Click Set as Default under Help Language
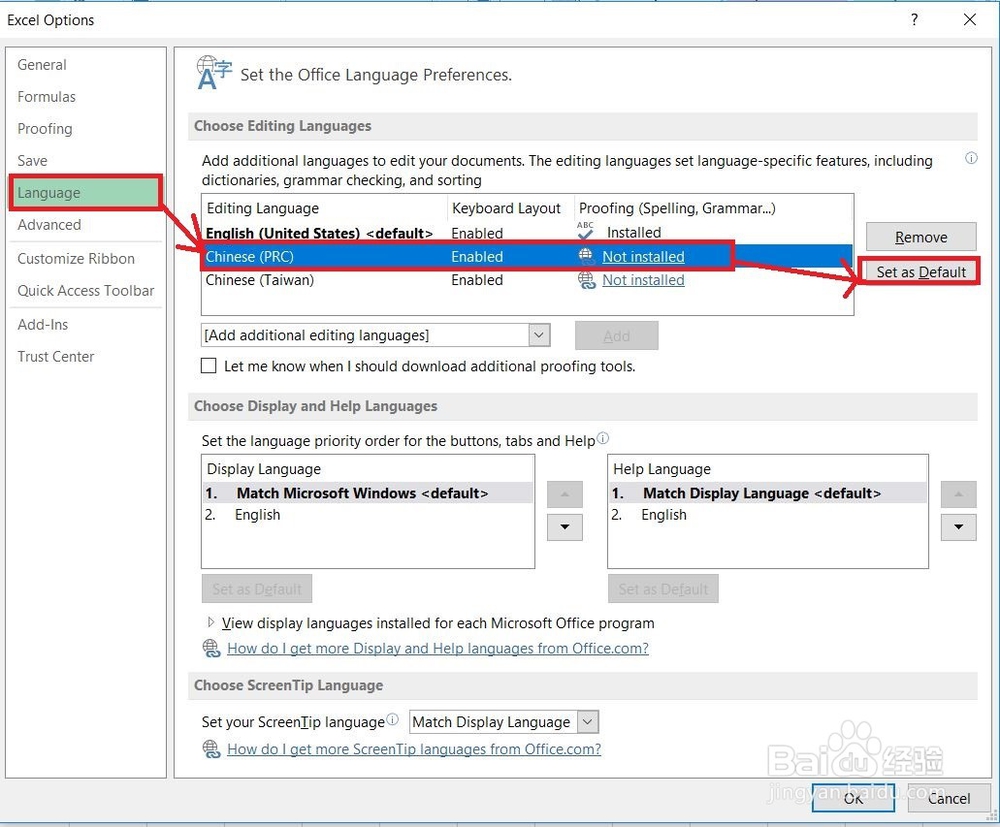This screenshot has height=827, width=1000. coord(663,589)
